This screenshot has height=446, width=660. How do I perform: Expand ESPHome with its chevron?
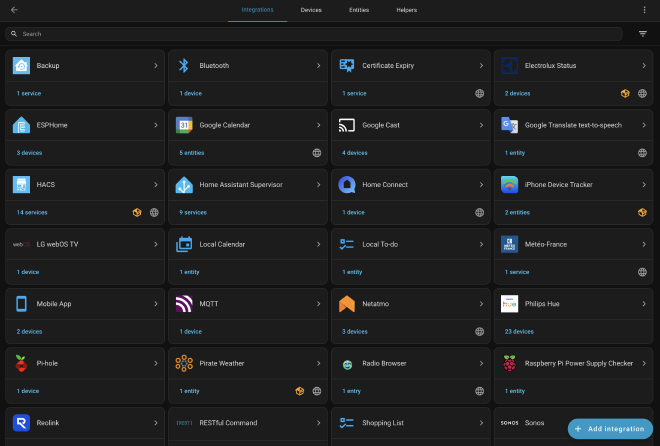[156, 125]
